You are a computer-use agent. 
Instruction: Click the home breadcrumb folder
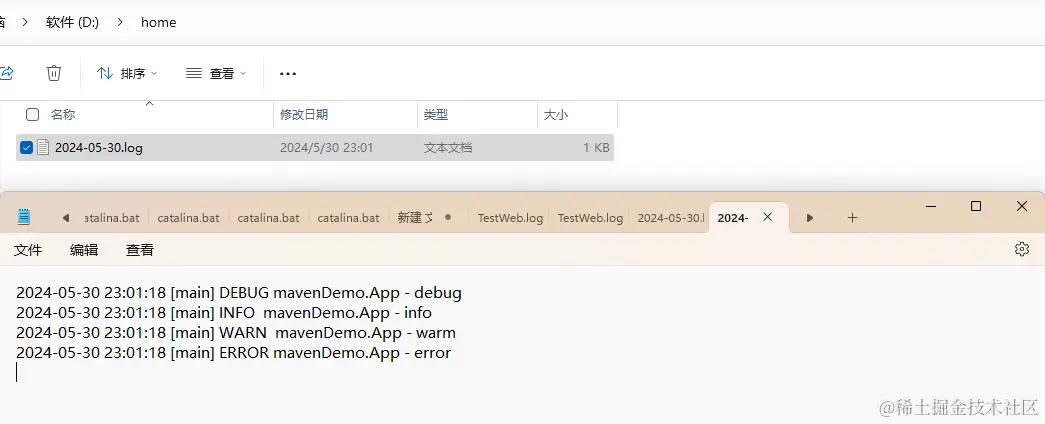pyautogui.click(x=159, y=22)
